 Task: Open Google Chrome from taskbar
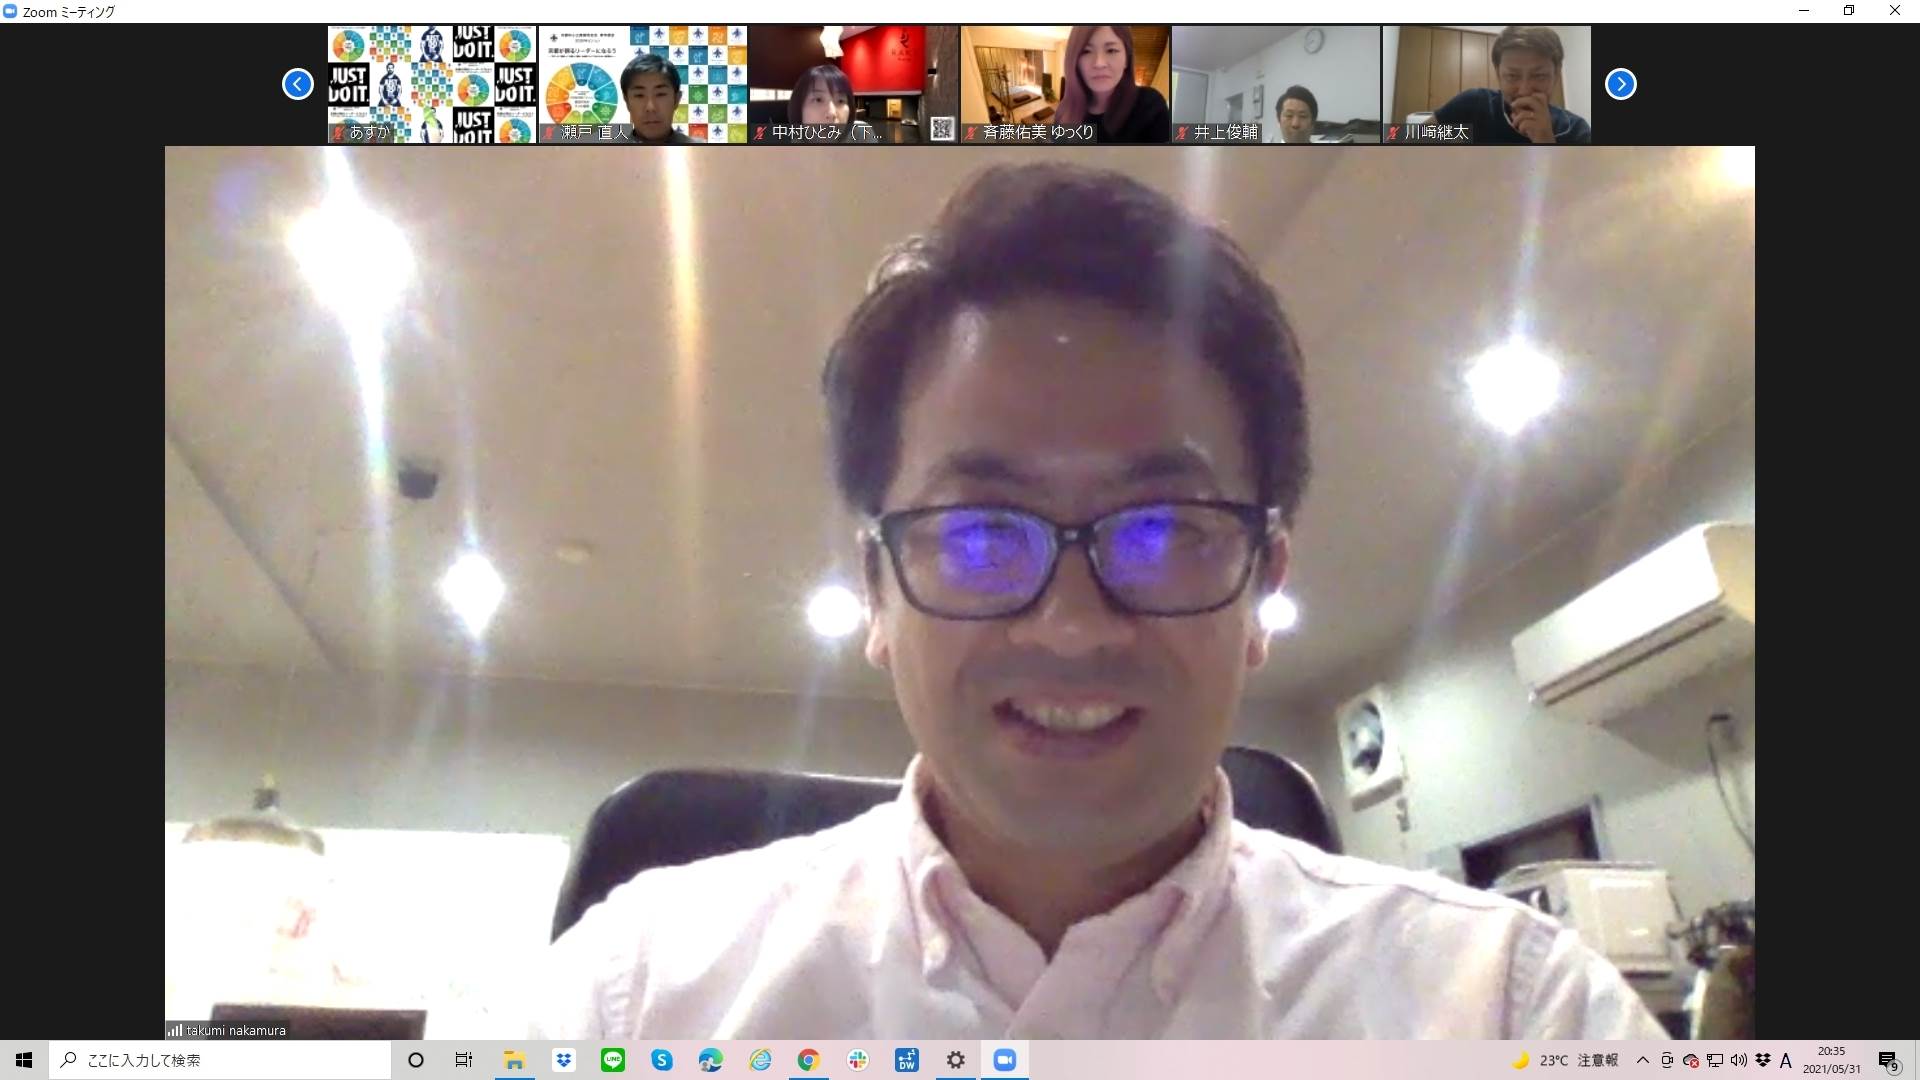pyautogui.click(x=808, y=1060)
